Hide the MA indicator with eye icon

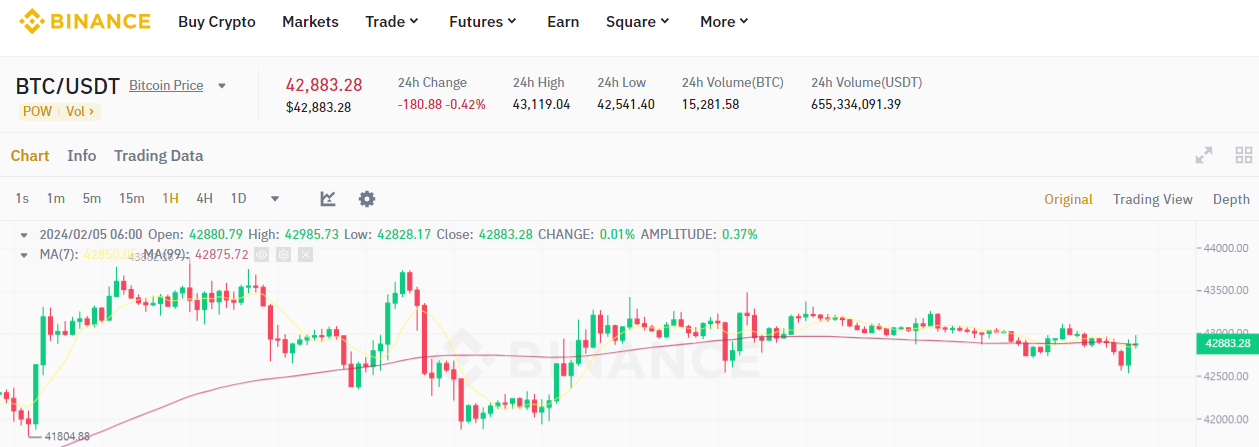pos(261,255)
